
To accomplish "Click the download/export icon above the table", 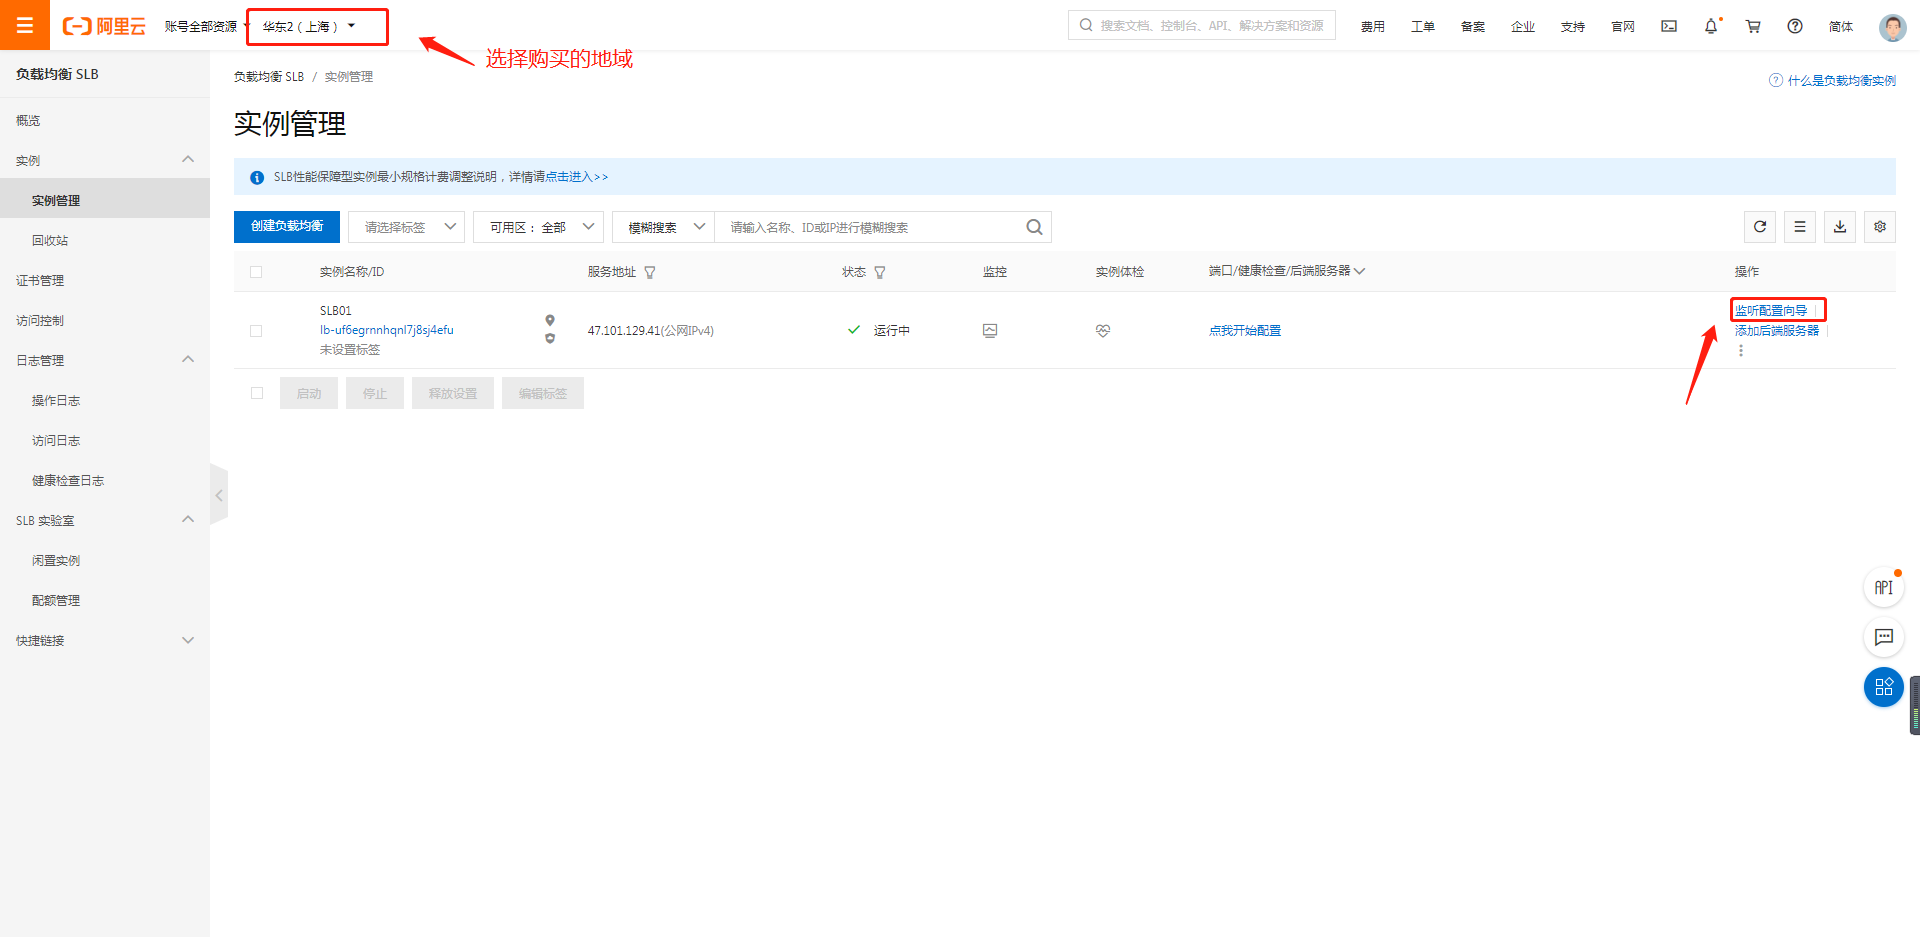I will tap(1840, 227).
